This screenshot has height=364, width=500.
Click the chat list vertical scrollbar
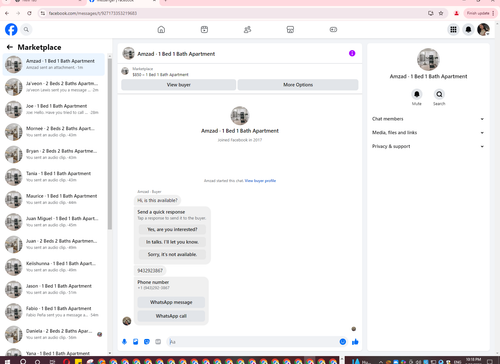click(110, 143)
